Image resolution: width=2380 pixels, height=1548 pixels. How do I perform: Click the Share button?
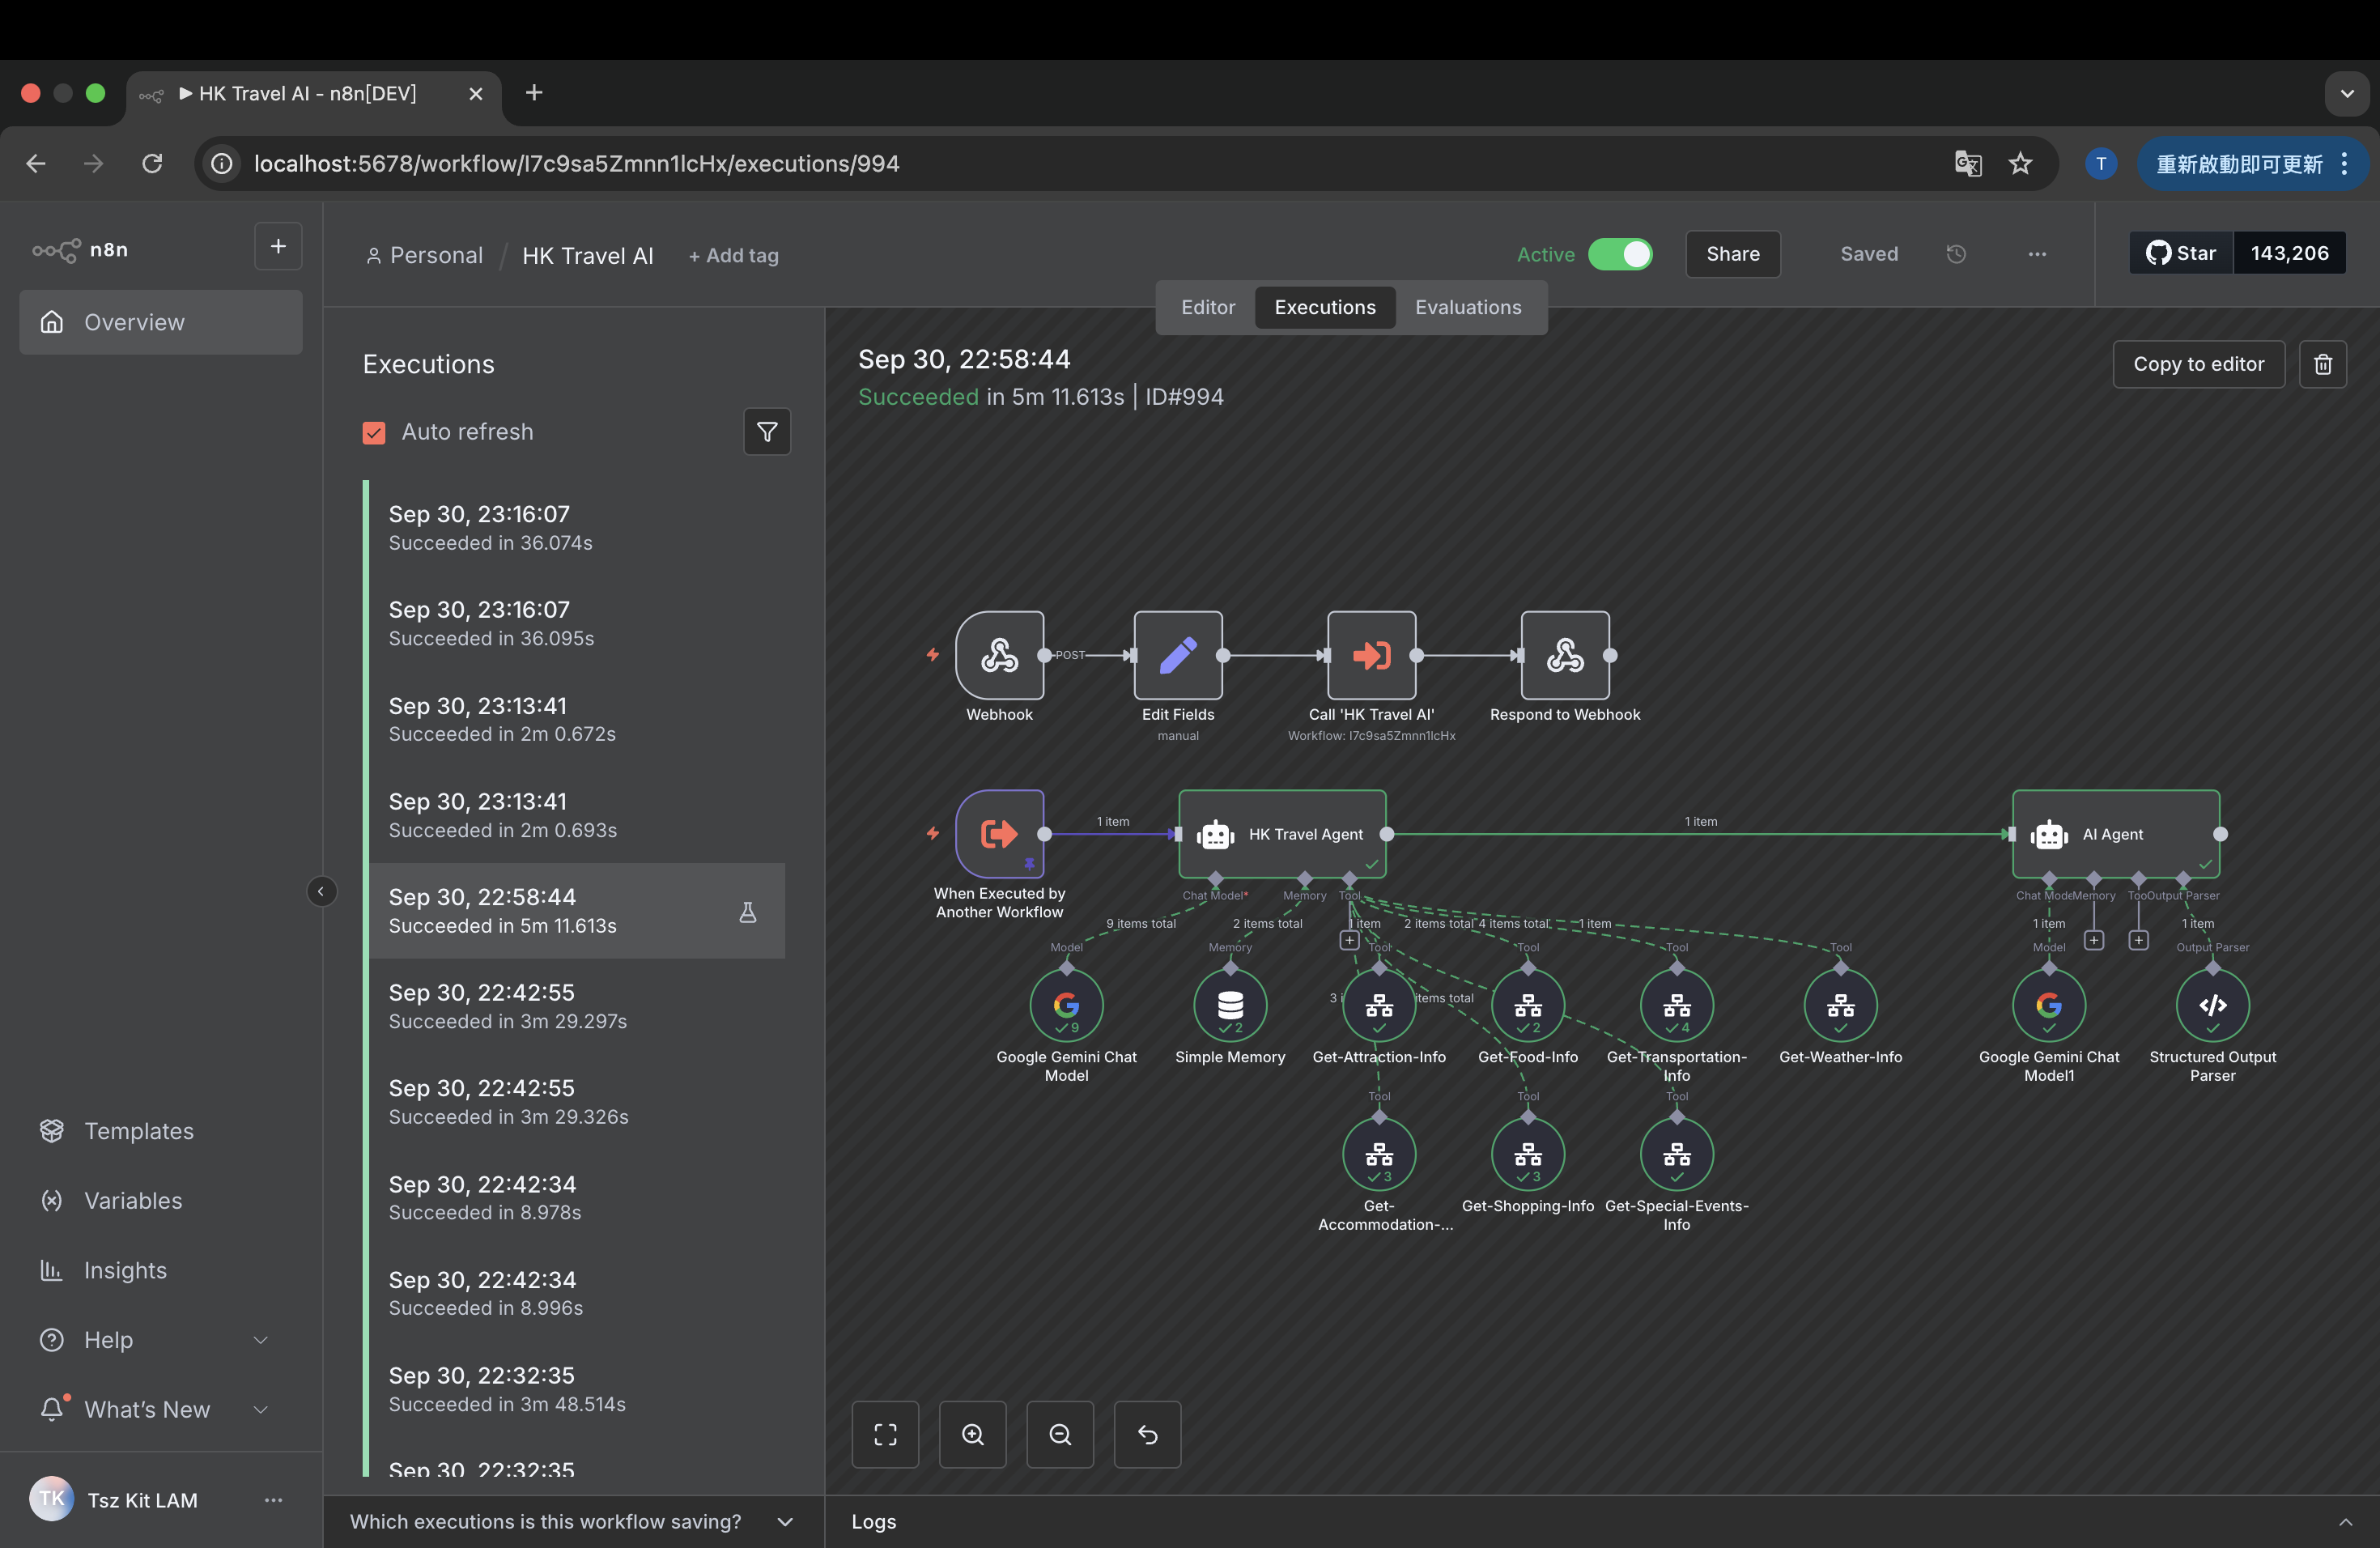pyautogui.click(x=1732, y=254)
